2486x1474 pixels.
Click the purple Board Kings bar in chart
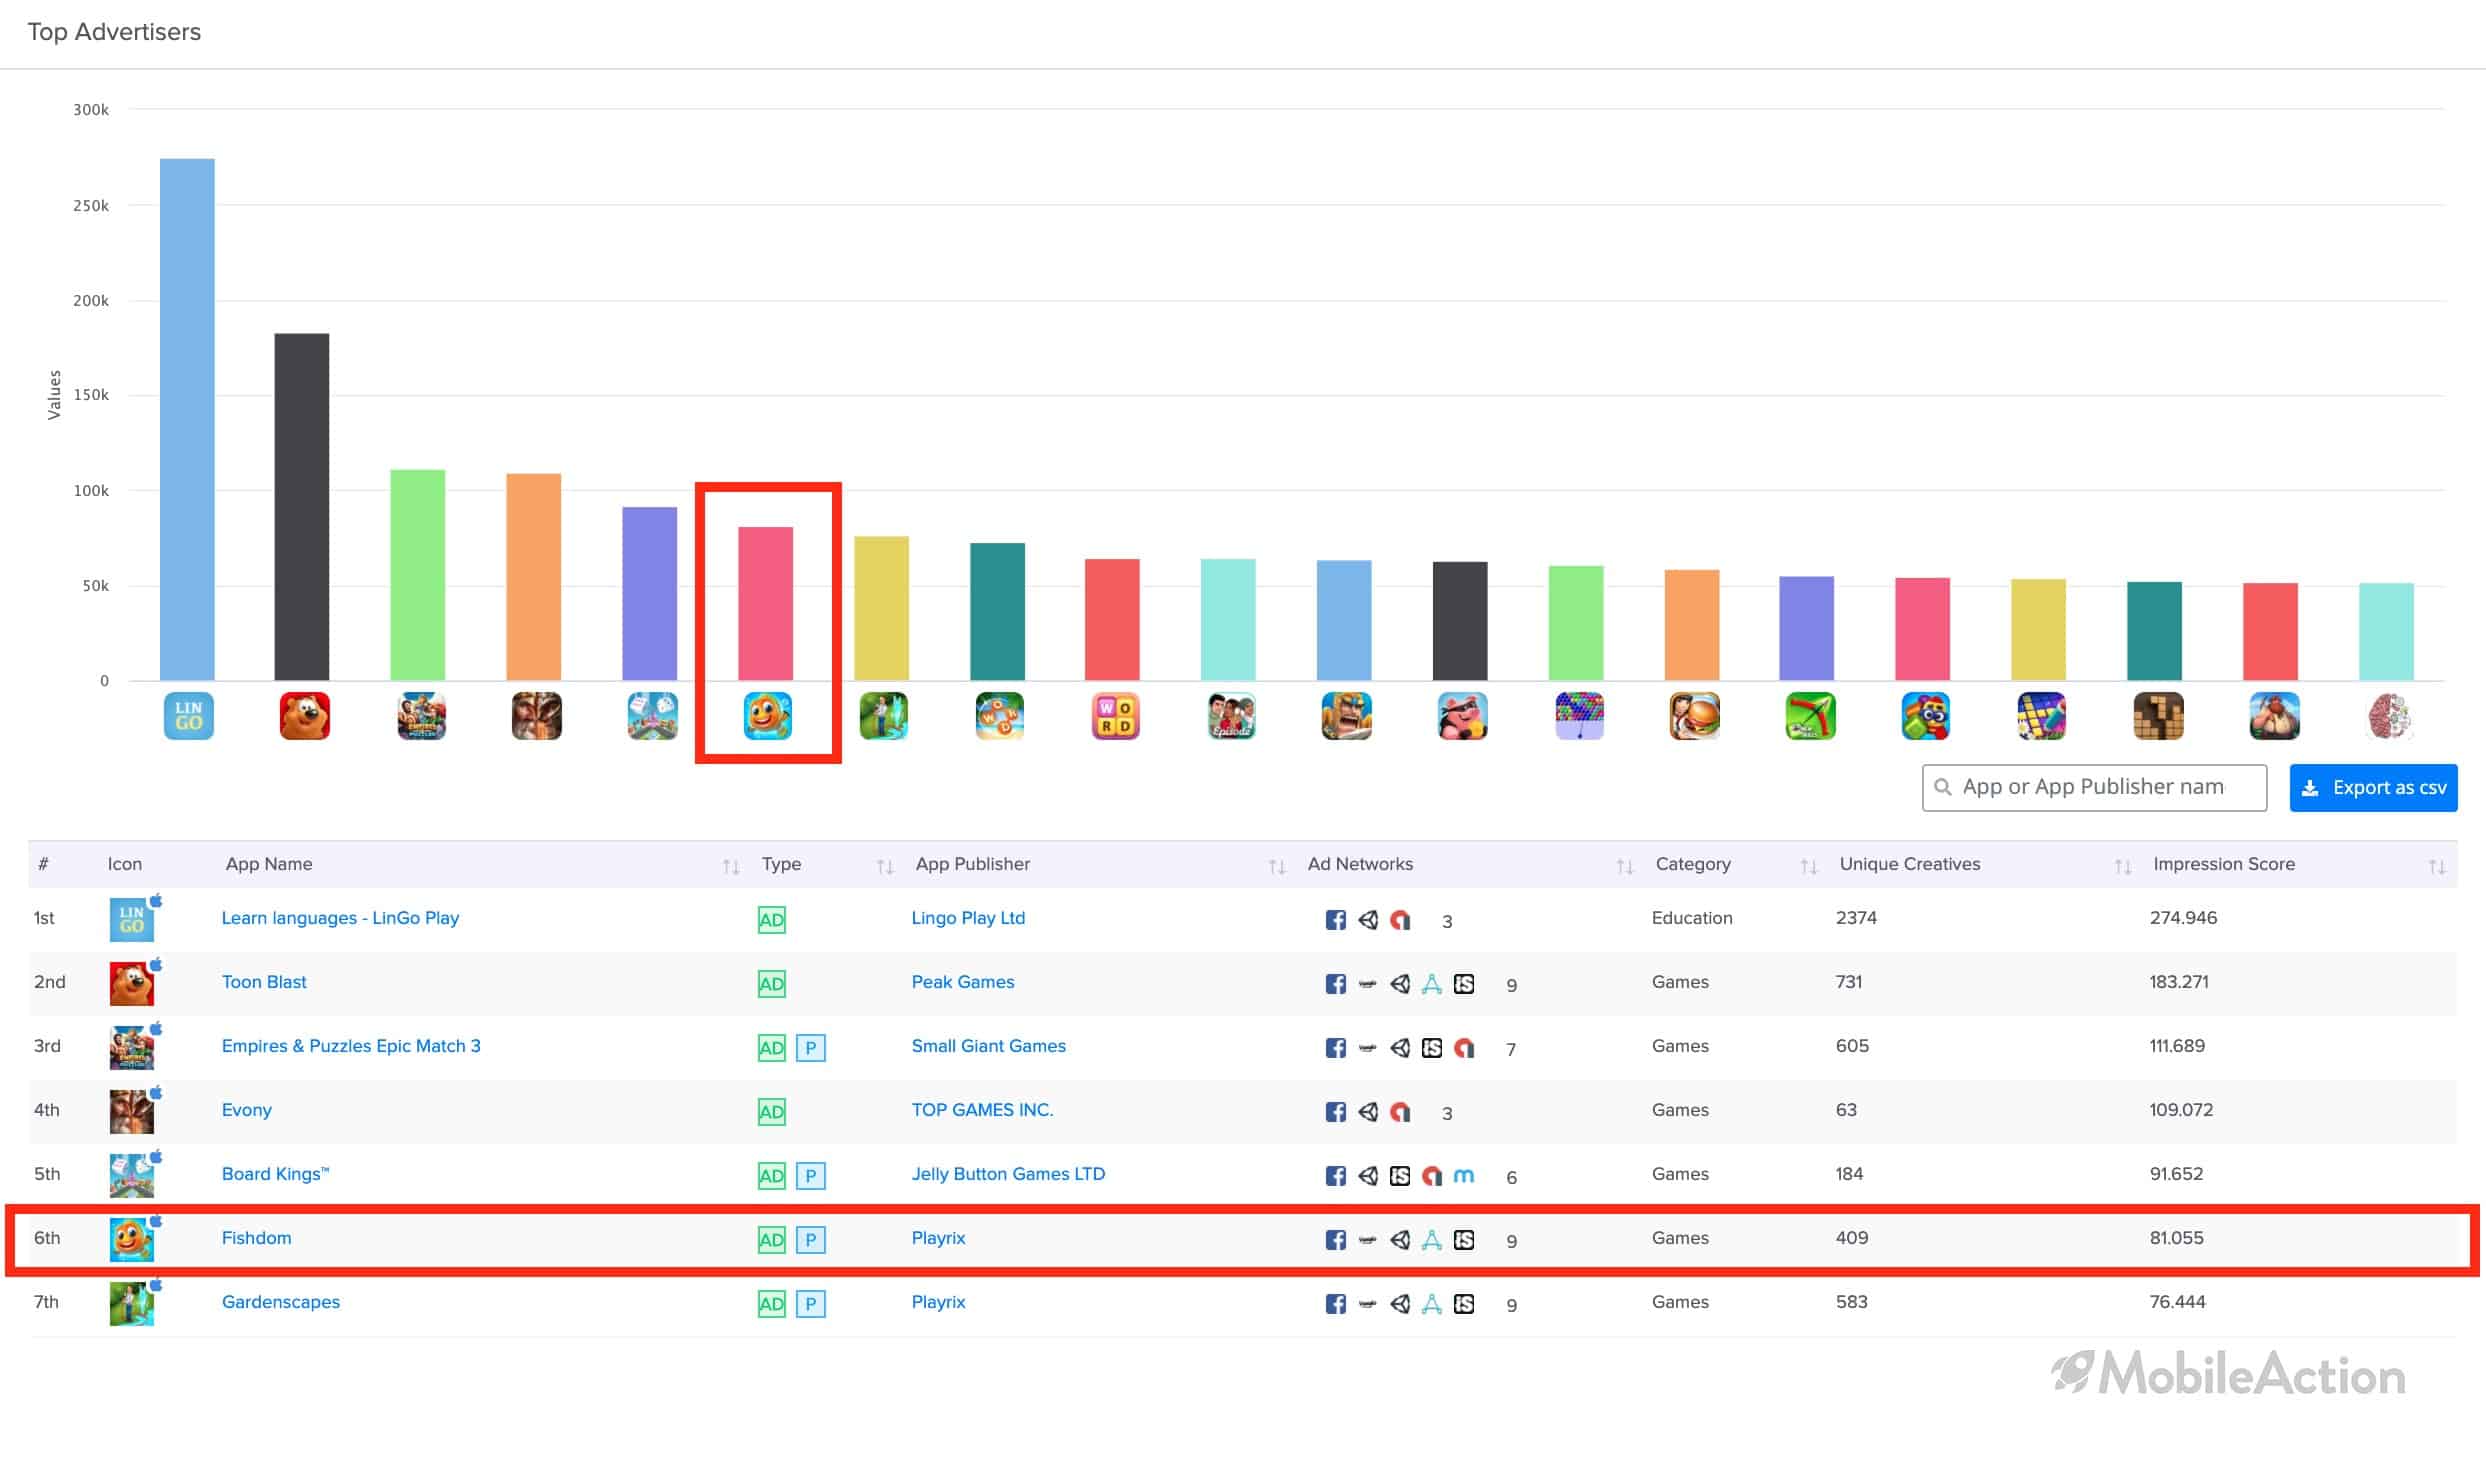[x=650, y=594]
